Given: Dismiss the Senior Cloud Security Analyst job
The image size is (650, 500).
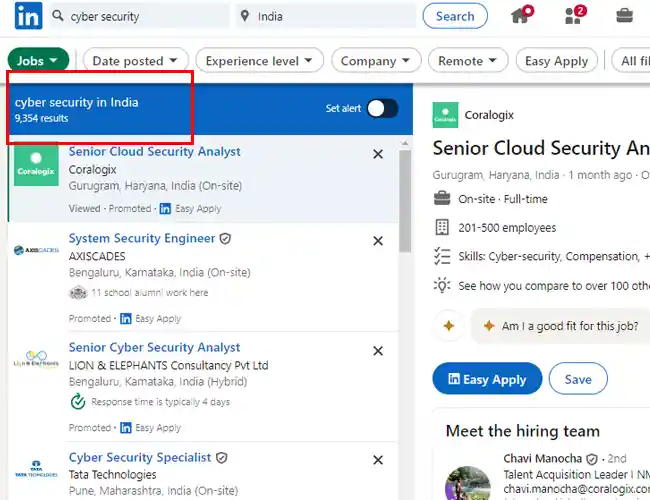Looking at the screenshot, I should tap(378, 154).
